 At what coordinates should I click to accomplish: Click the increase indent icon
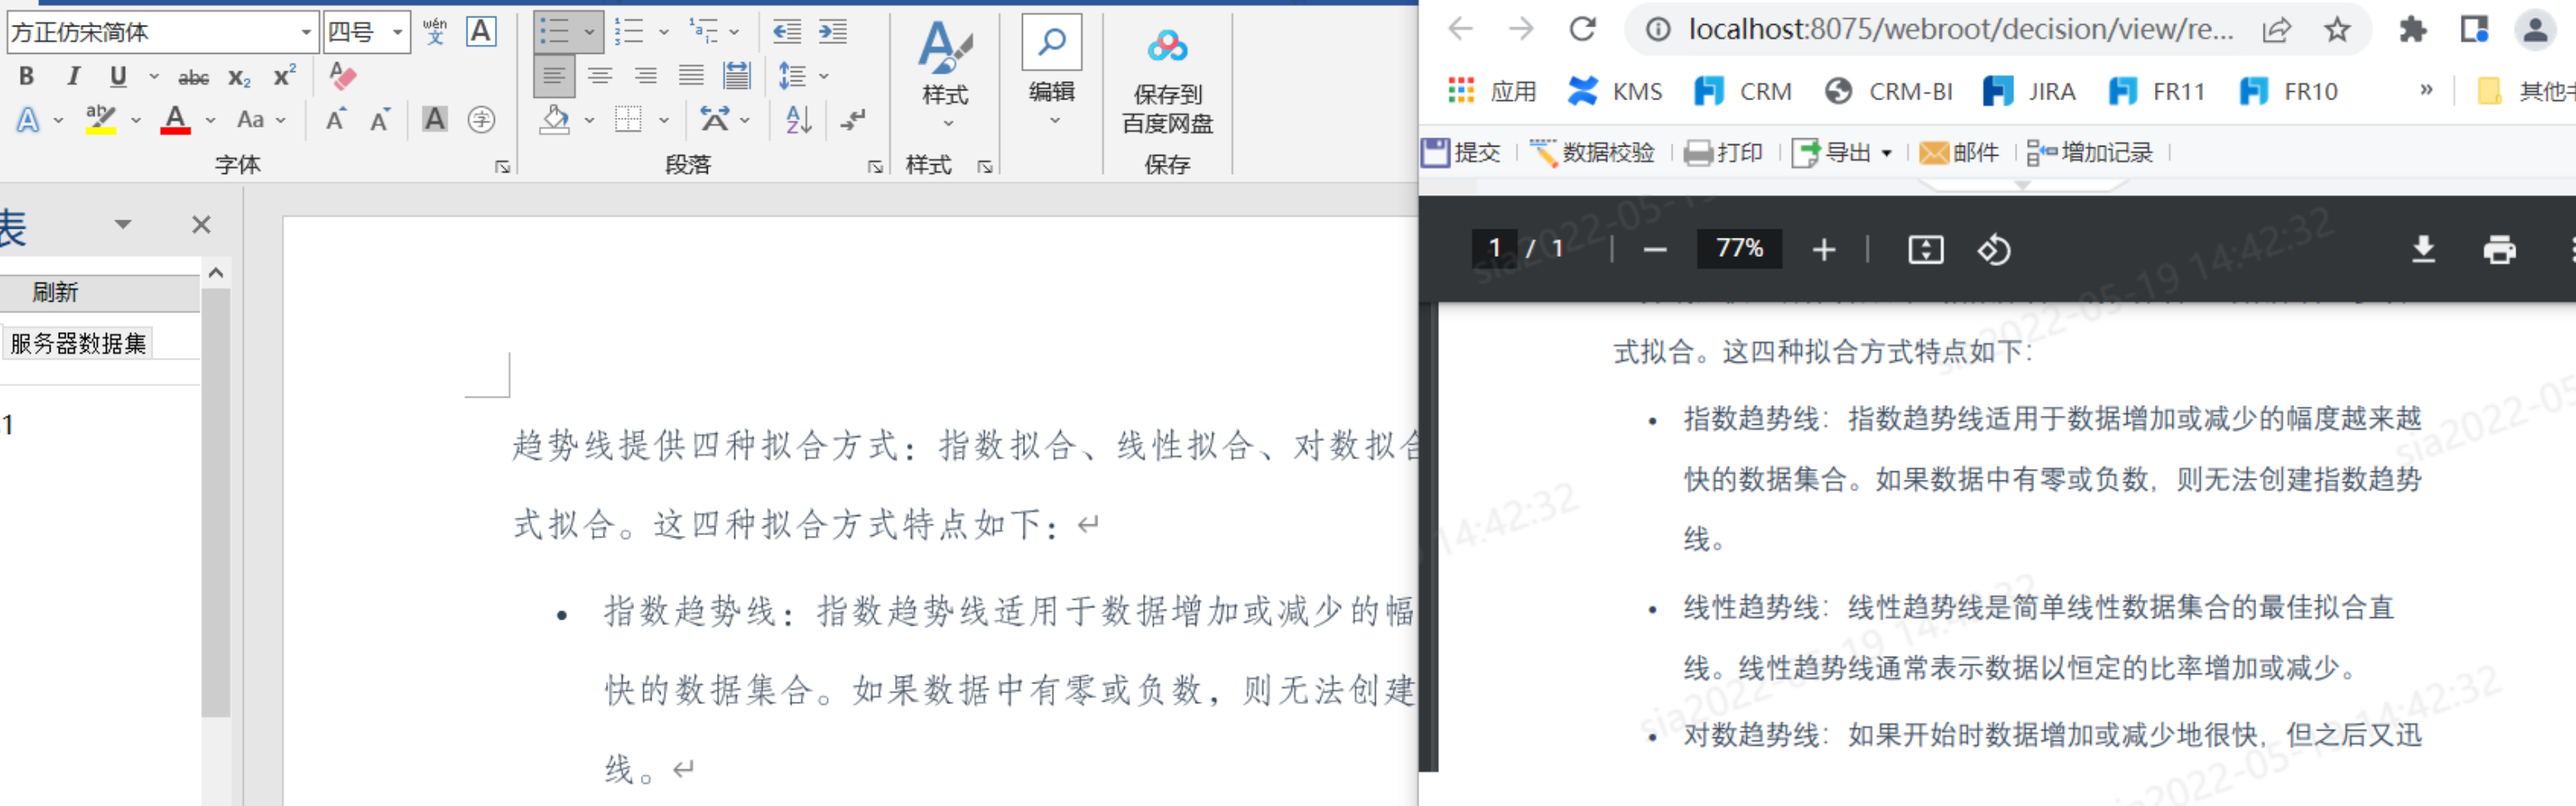[x=833, y=32]
